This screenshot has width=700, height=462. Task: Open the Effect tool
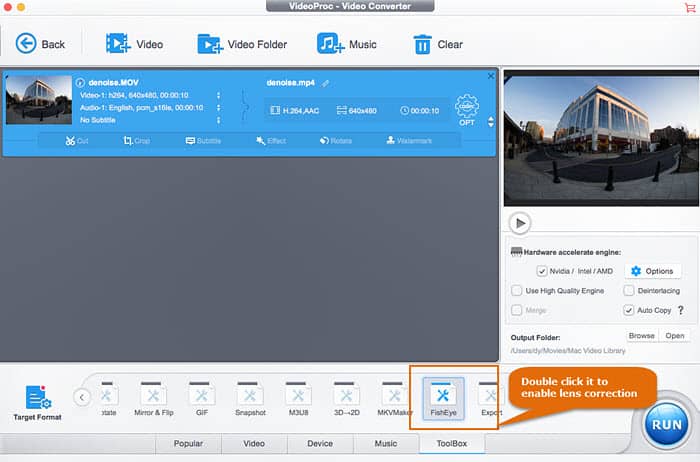pyautogui.click(x=271, y=141)
